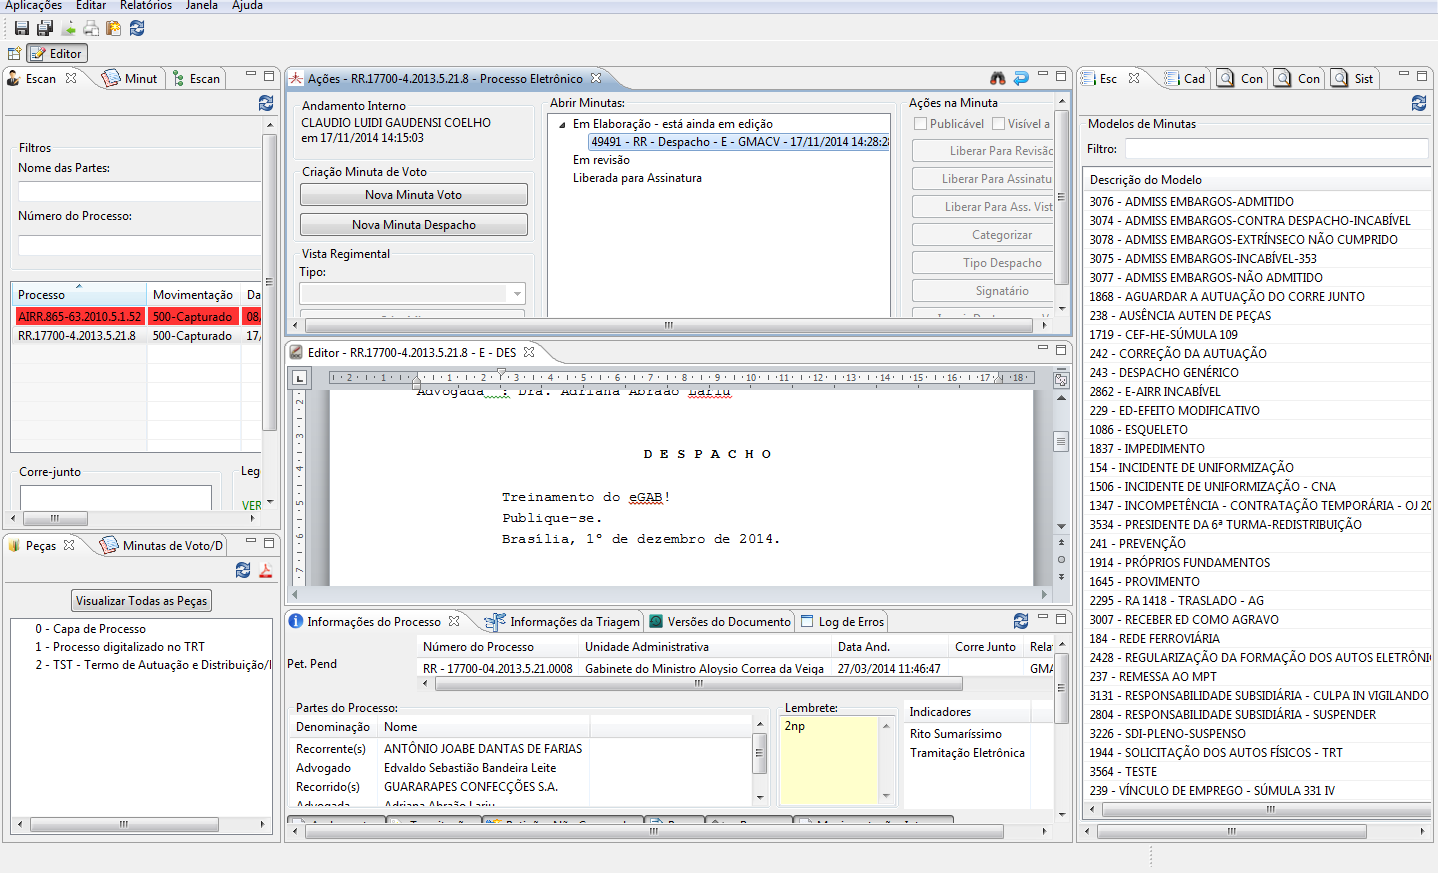1438x873 pixels.
Task: Open the Ajuda menu
Action: [x=247, y=6]
